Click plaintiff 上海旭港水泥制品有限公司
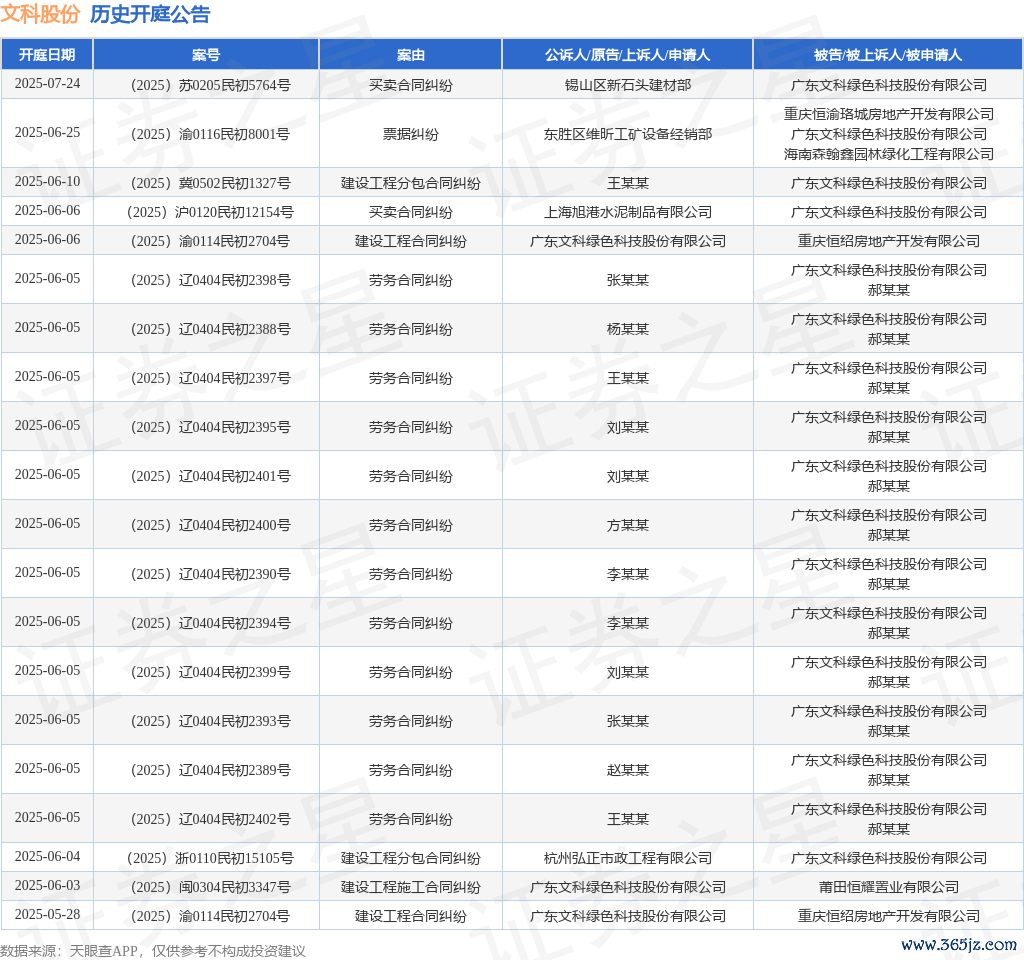The width and height of the screenshot is (1024, 960). pos(627,212)
